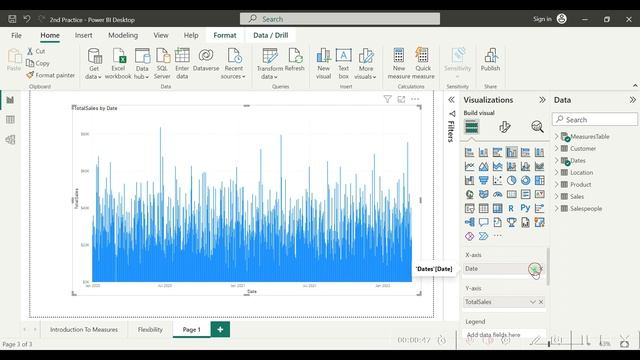Switch to Report view in left sidebar
This screenshot has height=360, width=640.
coord(10,100)
